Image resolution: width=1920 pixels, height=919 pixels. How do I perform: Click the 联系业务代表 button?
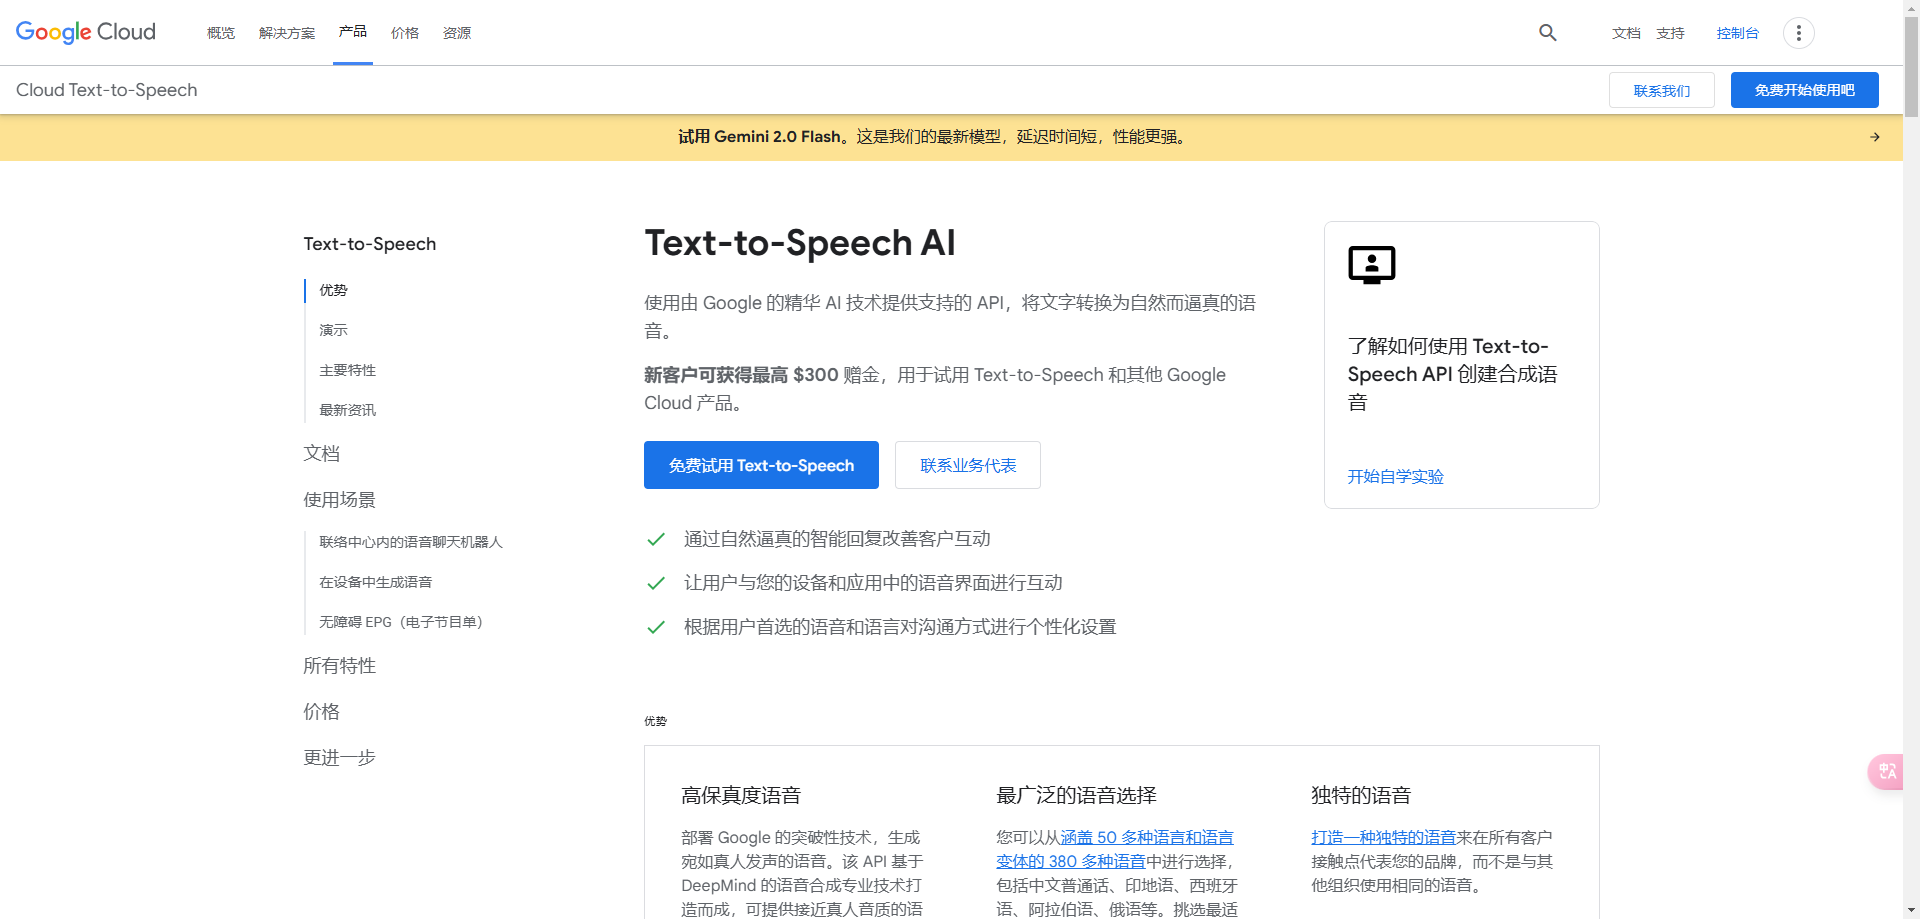click(968, 465)
